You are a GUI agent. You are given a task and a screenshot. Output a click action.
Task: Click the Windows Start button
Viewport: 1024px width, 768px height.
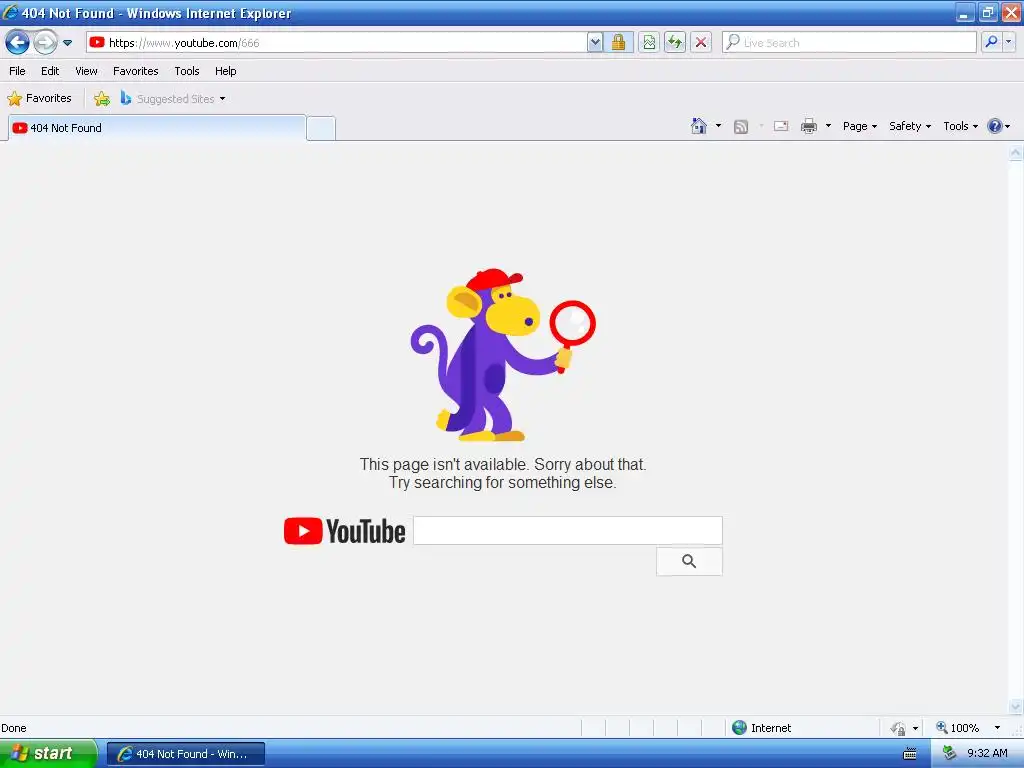[x=48, y=754]
